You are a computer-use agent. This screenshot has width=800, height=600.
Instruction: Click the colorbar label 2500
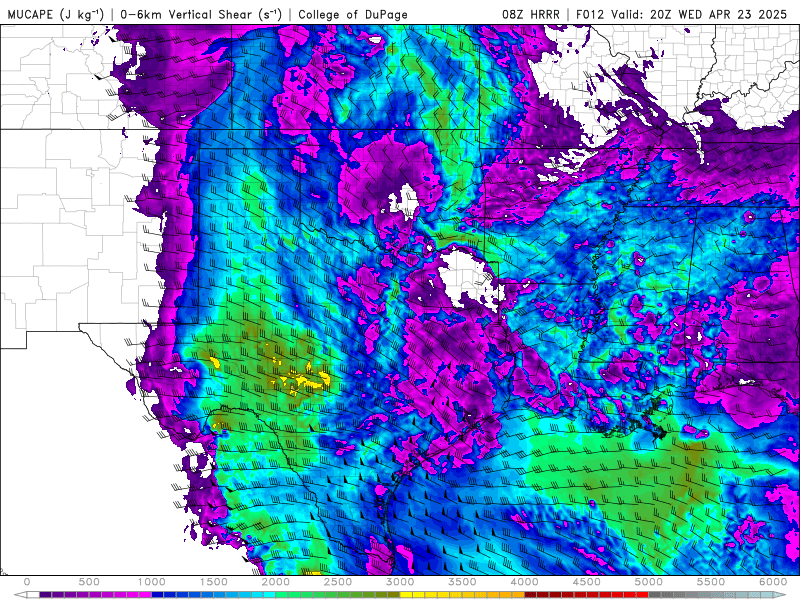point(338,582)
